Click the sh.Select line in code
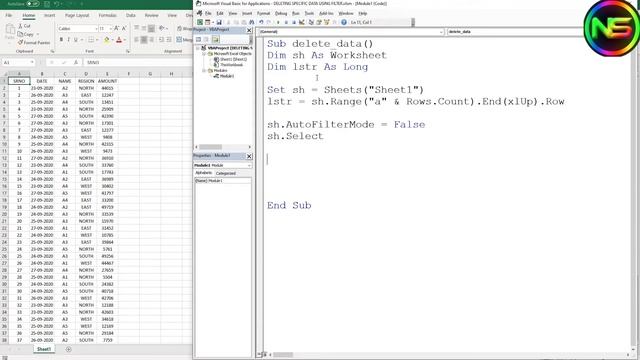The image size is (640, 360). click(x=295, y=136)
